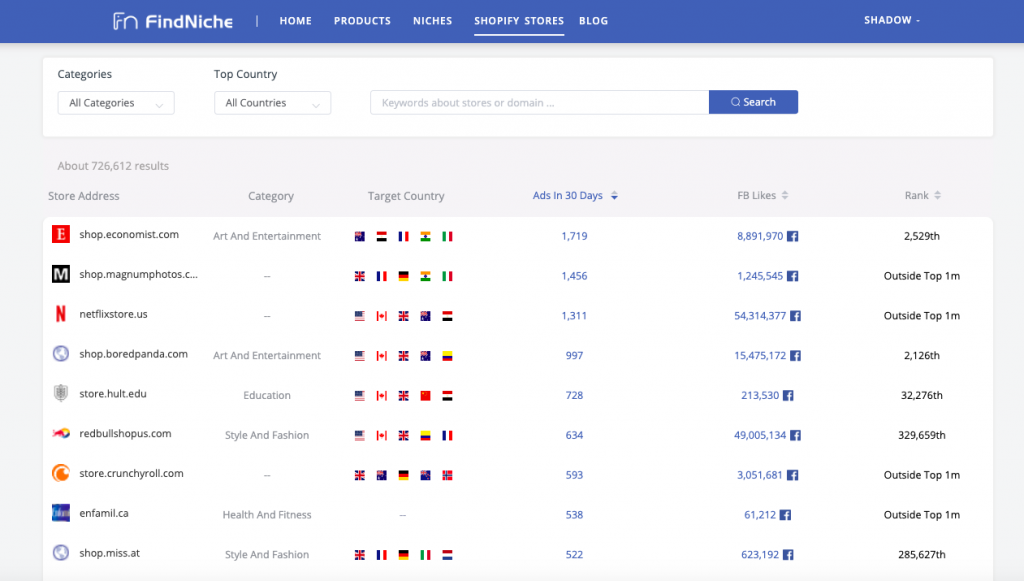Viewport: 1024px width, 581px height.
Task: Click the shop.boredpanda.com globe icon
Action: pos(61,354)
